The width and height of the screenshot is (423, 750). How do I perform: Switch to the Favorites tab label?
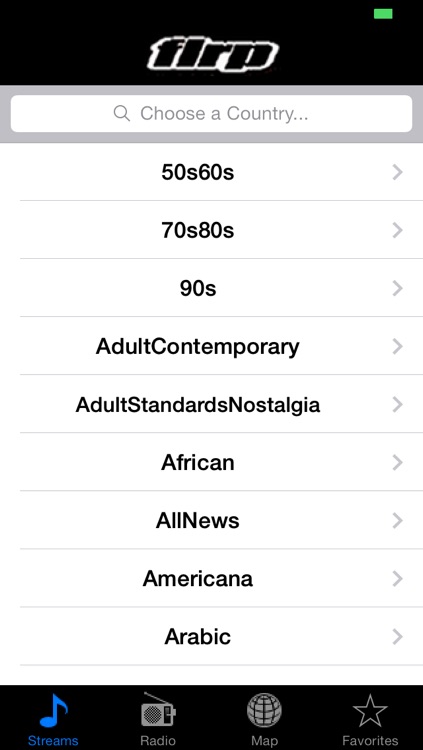pyautogui.click(x=370, y=741)
